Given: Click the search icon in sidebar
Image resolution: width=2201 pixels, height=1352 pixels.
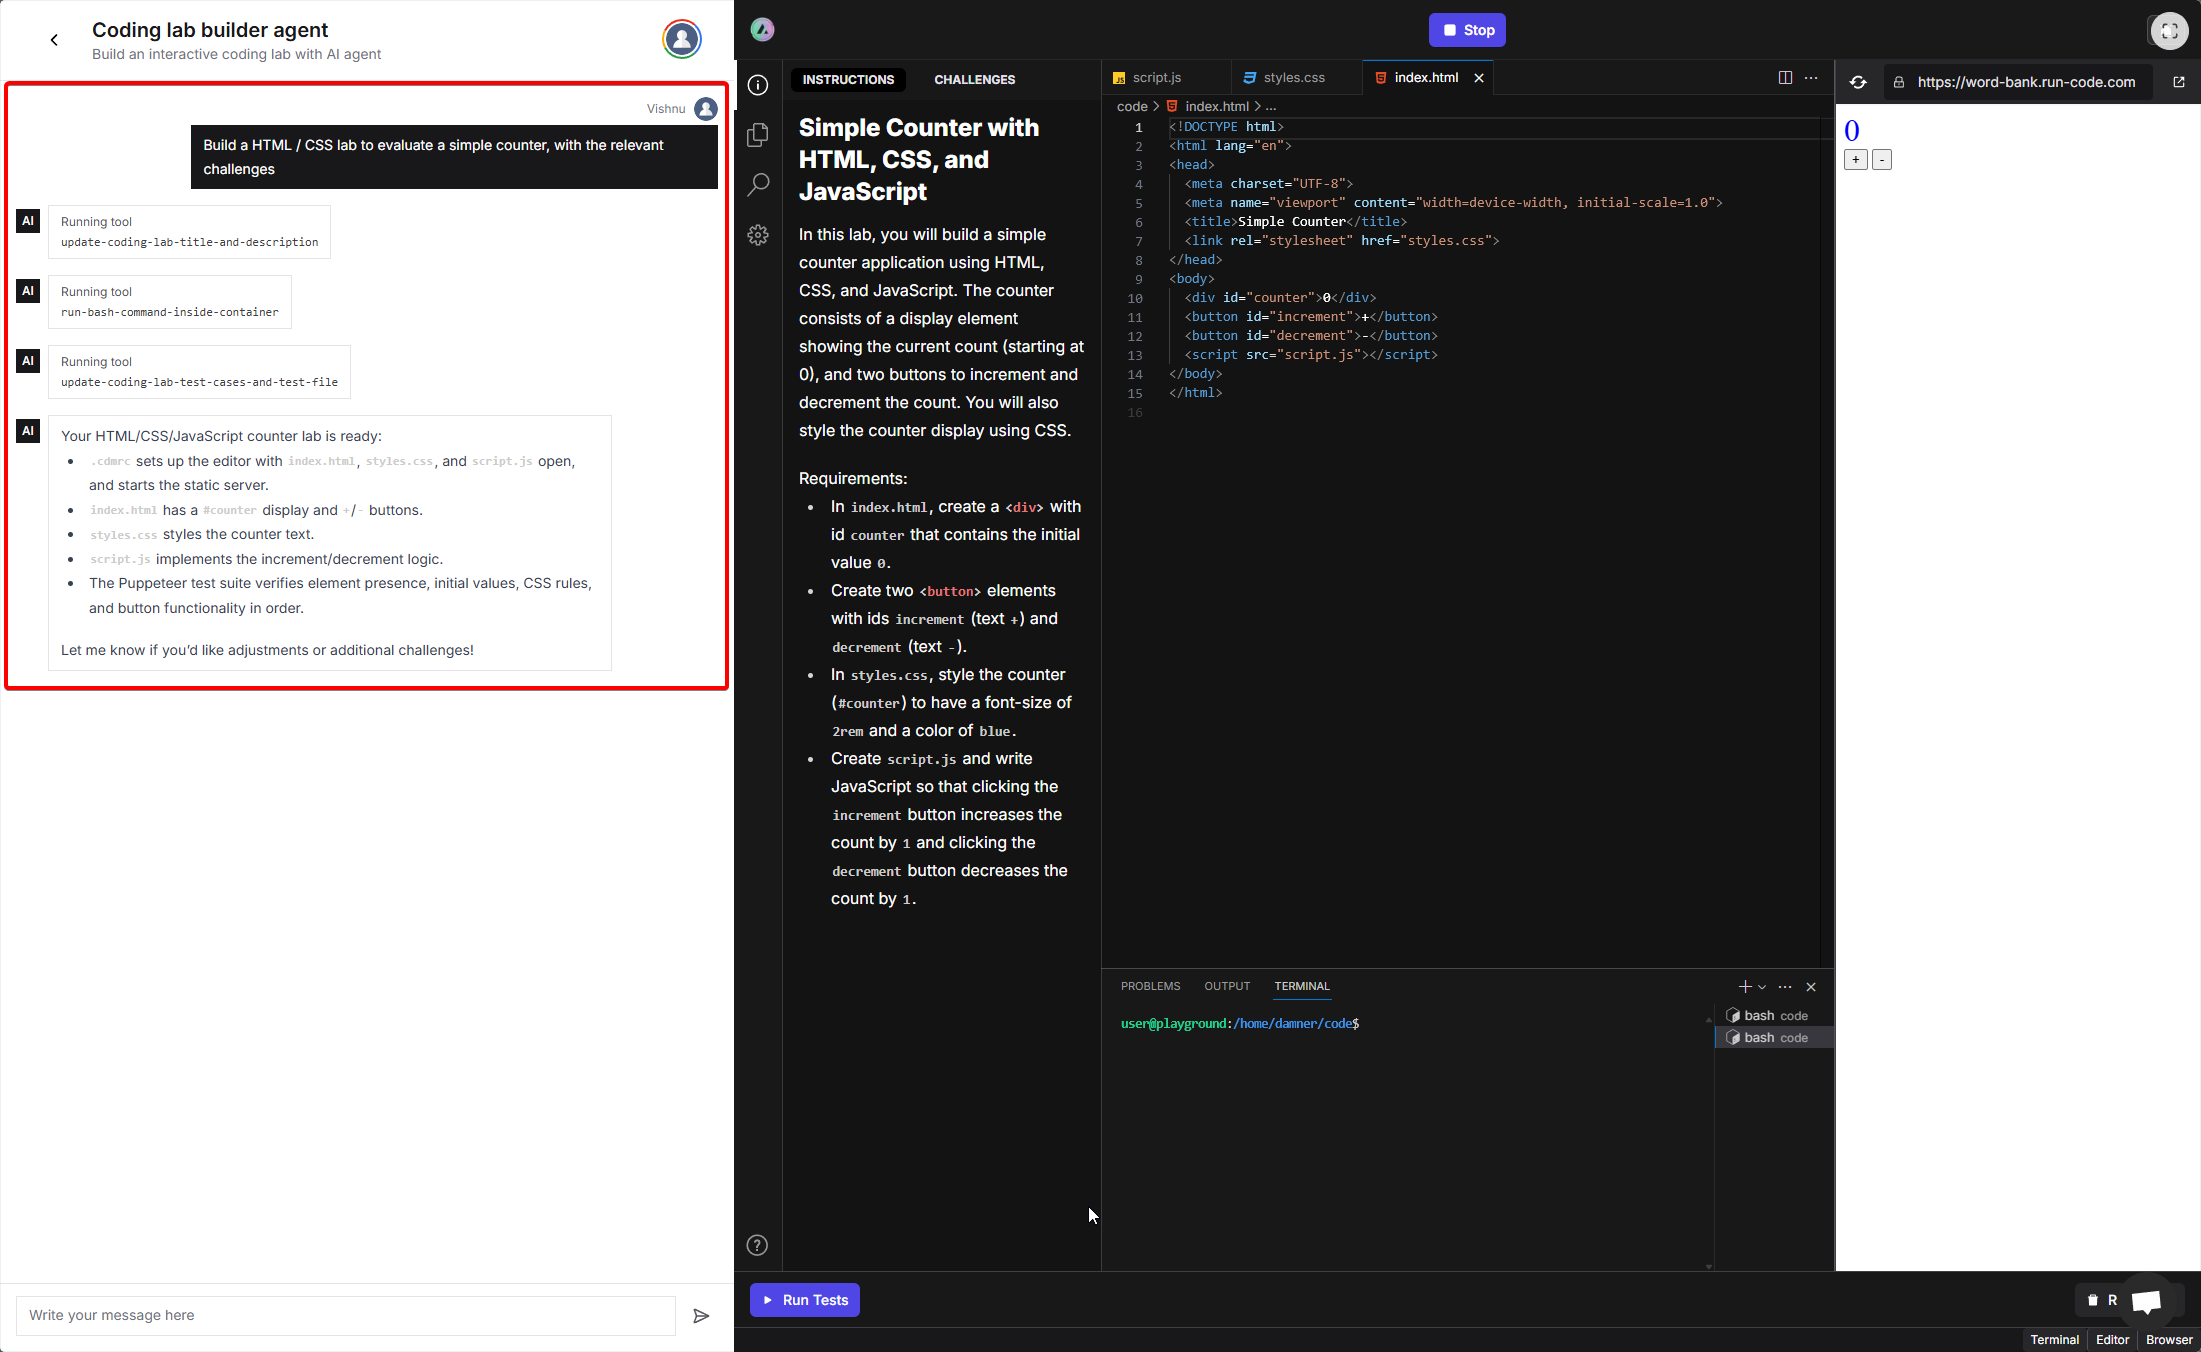Looking at the screenshot, I should [758, 184].
